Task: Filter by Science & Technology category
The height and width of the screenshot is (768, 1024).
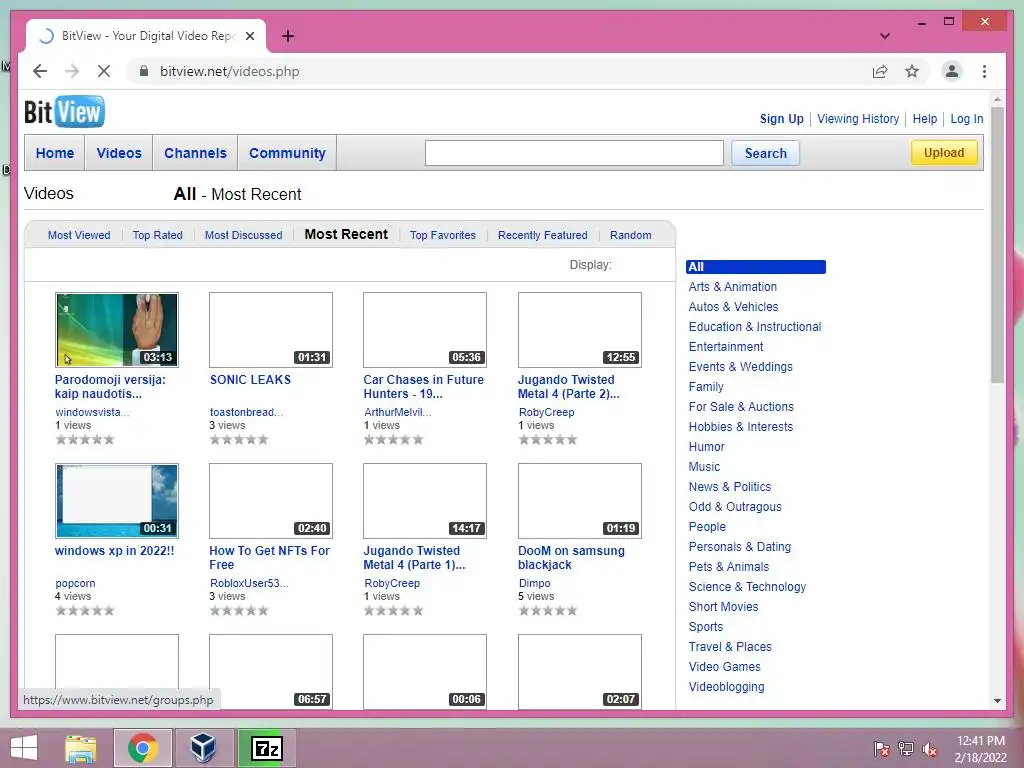Action: pyautogui.click(x=747, y=586)
